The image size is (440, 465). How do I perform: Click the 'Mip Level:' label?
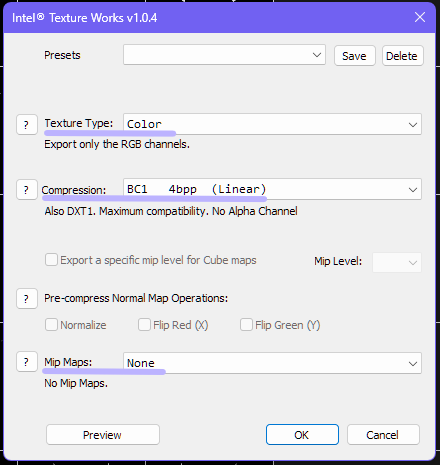point(338,261)
